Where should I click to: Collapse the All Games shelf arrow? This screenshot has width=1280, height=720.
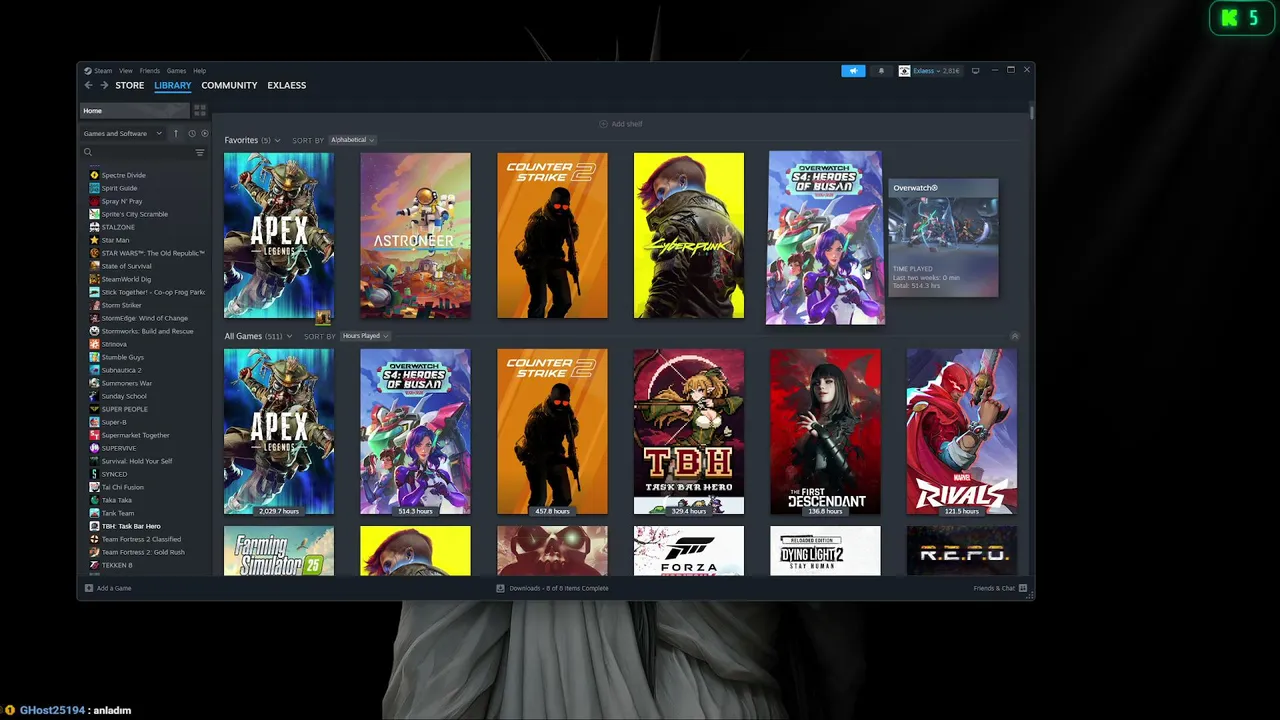click(1015, 336)
